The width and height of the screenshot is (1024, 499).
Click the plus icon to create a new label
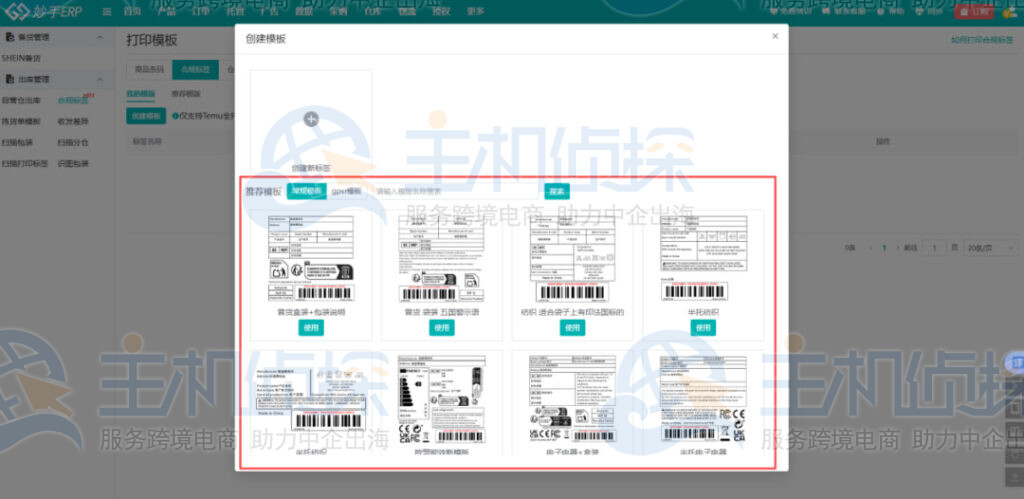pyautogui.click(x=312, y=119)
